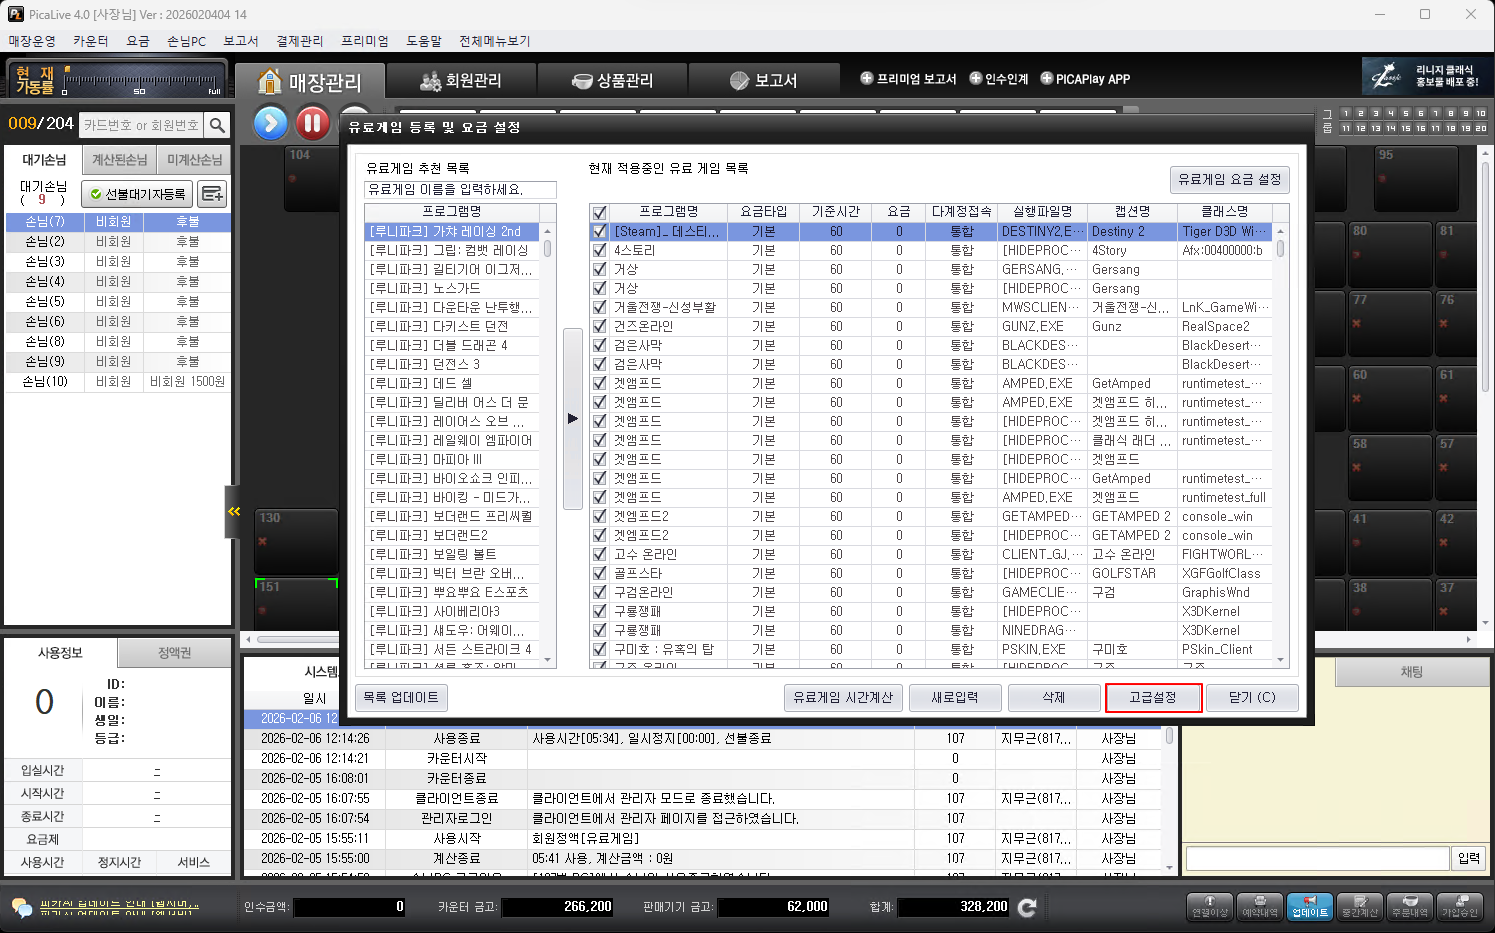Click the 고급설정 button
Image resolution: width=1495 pixels, height=933 pixels.
click(x=1153, y=697)
